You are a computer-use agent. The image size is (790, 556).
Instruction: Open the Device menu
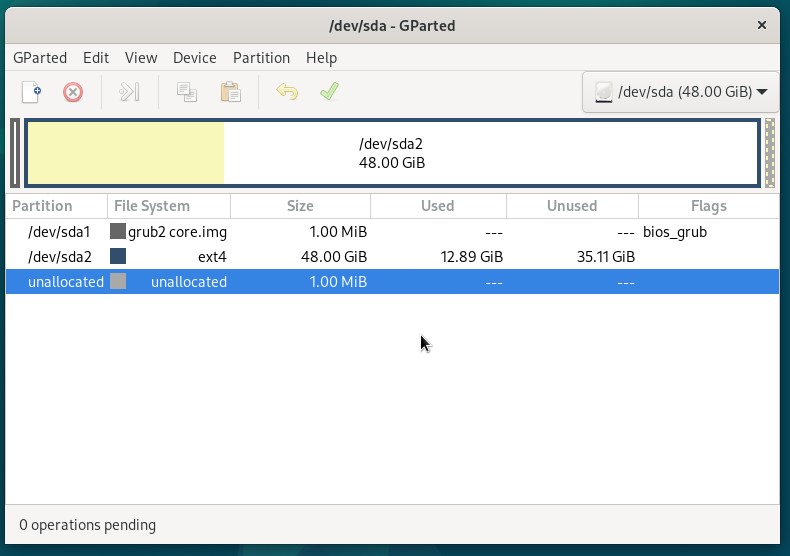pyautogui.click(x=194, y=58)
